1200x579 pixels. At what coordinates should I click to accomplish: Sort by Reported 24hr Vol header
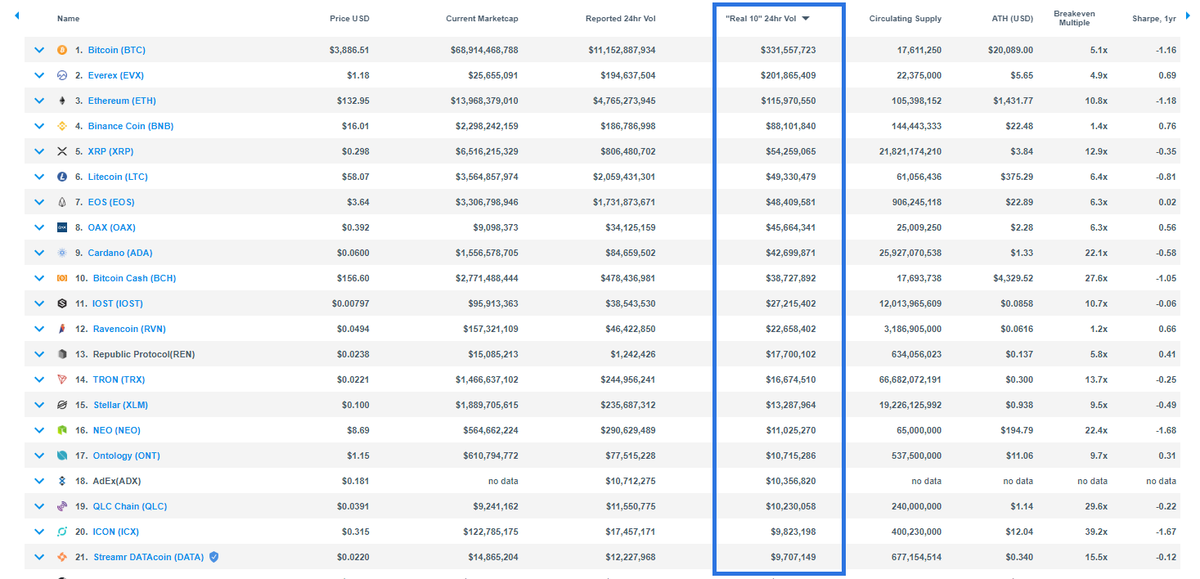pos(621,19)
